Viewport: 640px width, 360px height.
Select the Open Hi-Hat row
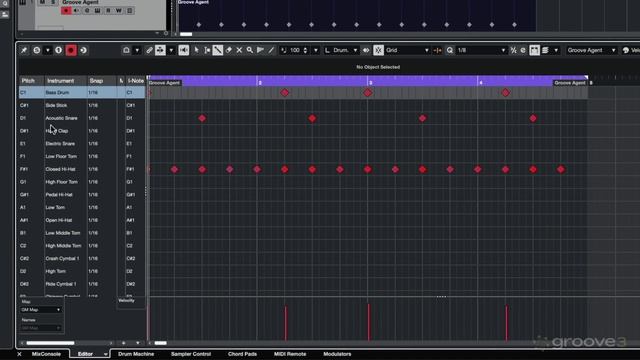82,220
